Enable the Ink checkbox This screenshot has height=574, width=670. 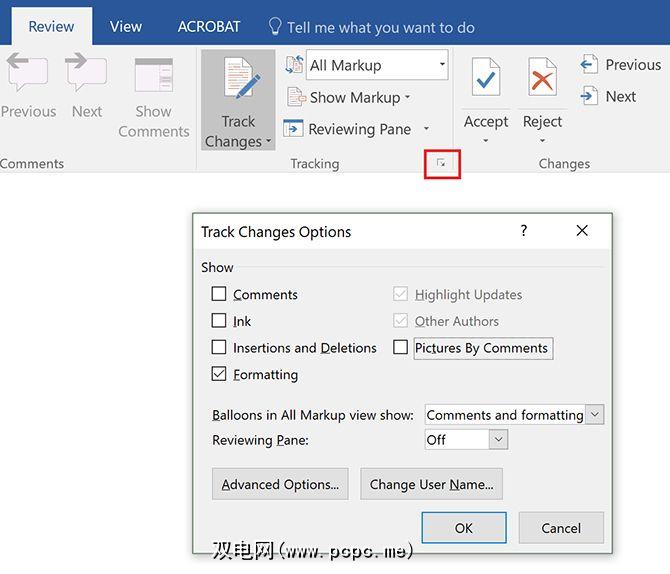(x=219, y=320)
